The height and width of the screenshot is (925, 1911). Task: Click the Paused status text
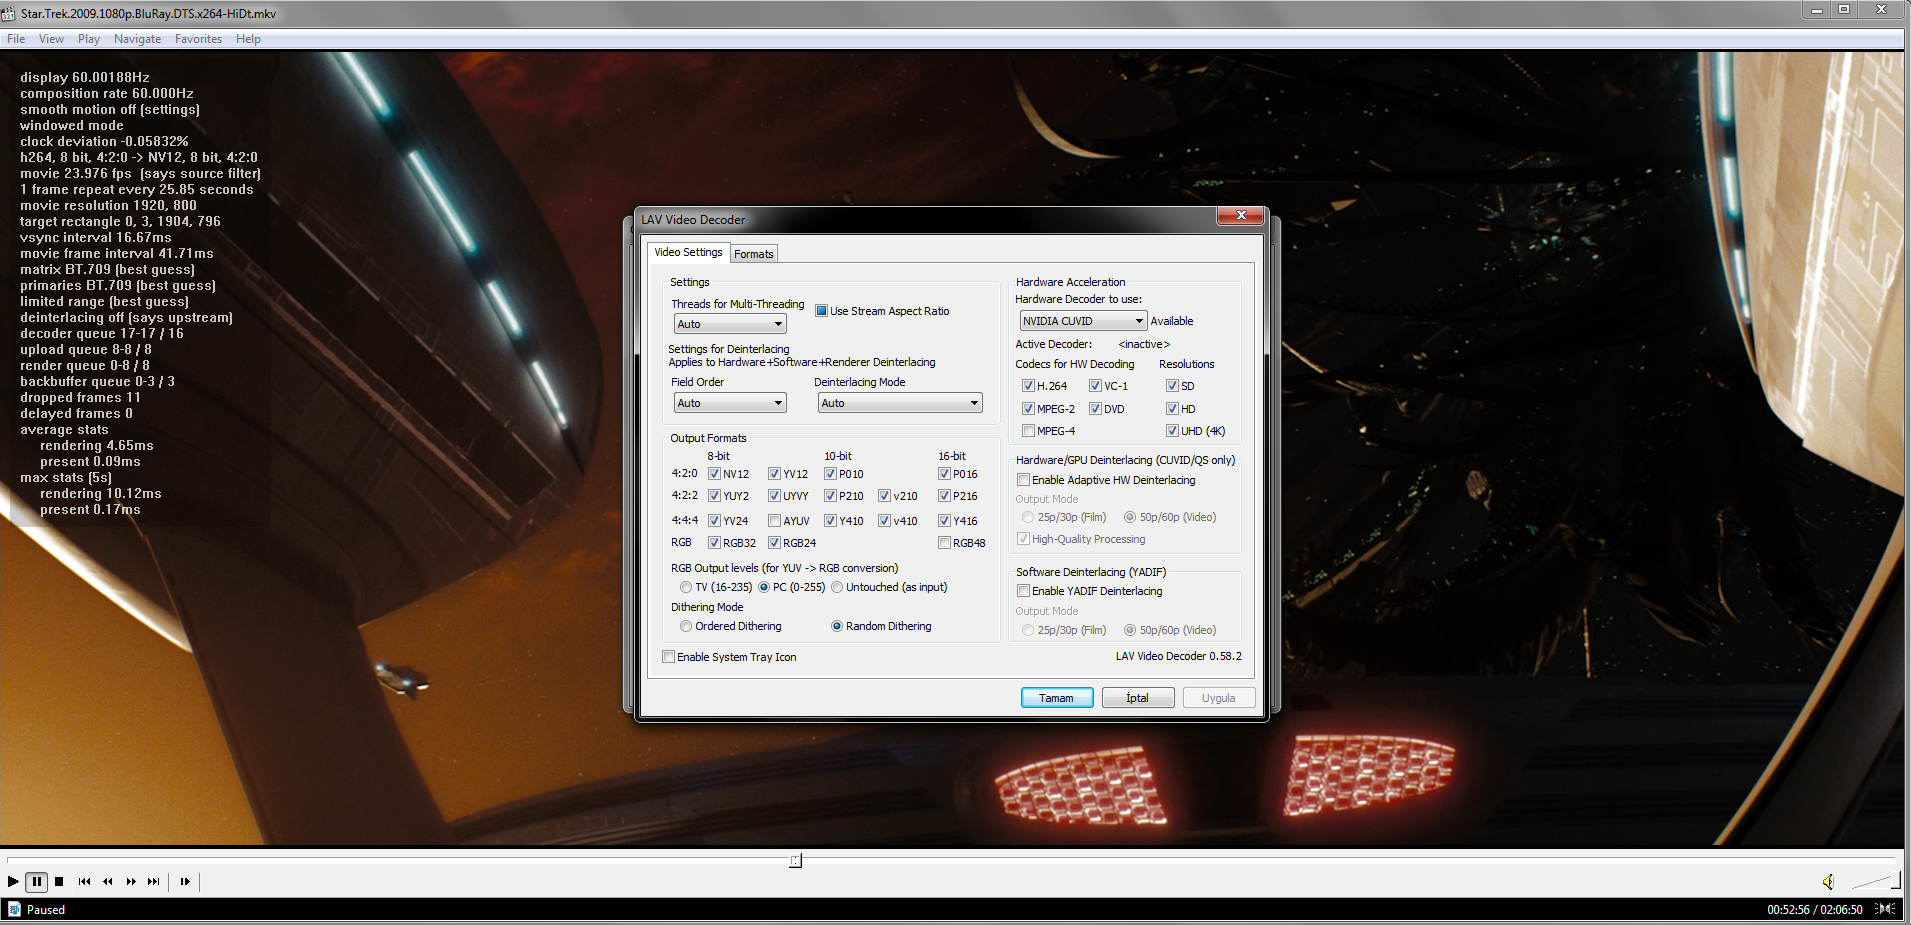(46, 910)
